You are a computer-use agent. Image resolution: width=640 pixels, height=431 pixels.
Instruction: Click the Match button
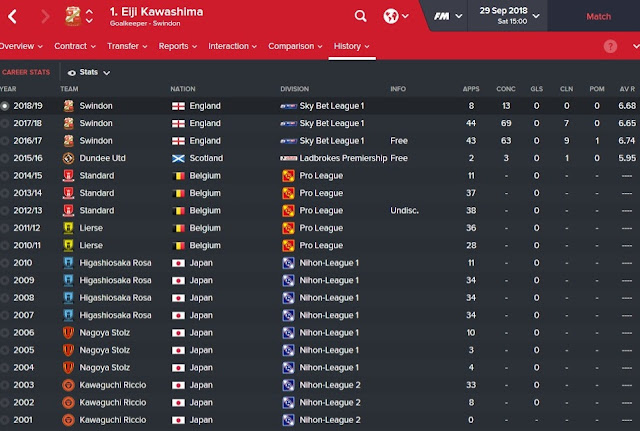pyautogui.click(x=598, y=17)
